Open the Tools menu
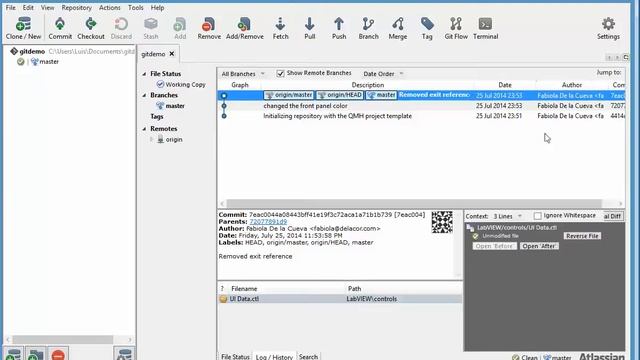This screenshot has height=360, width=640. [x=136, y=7]
